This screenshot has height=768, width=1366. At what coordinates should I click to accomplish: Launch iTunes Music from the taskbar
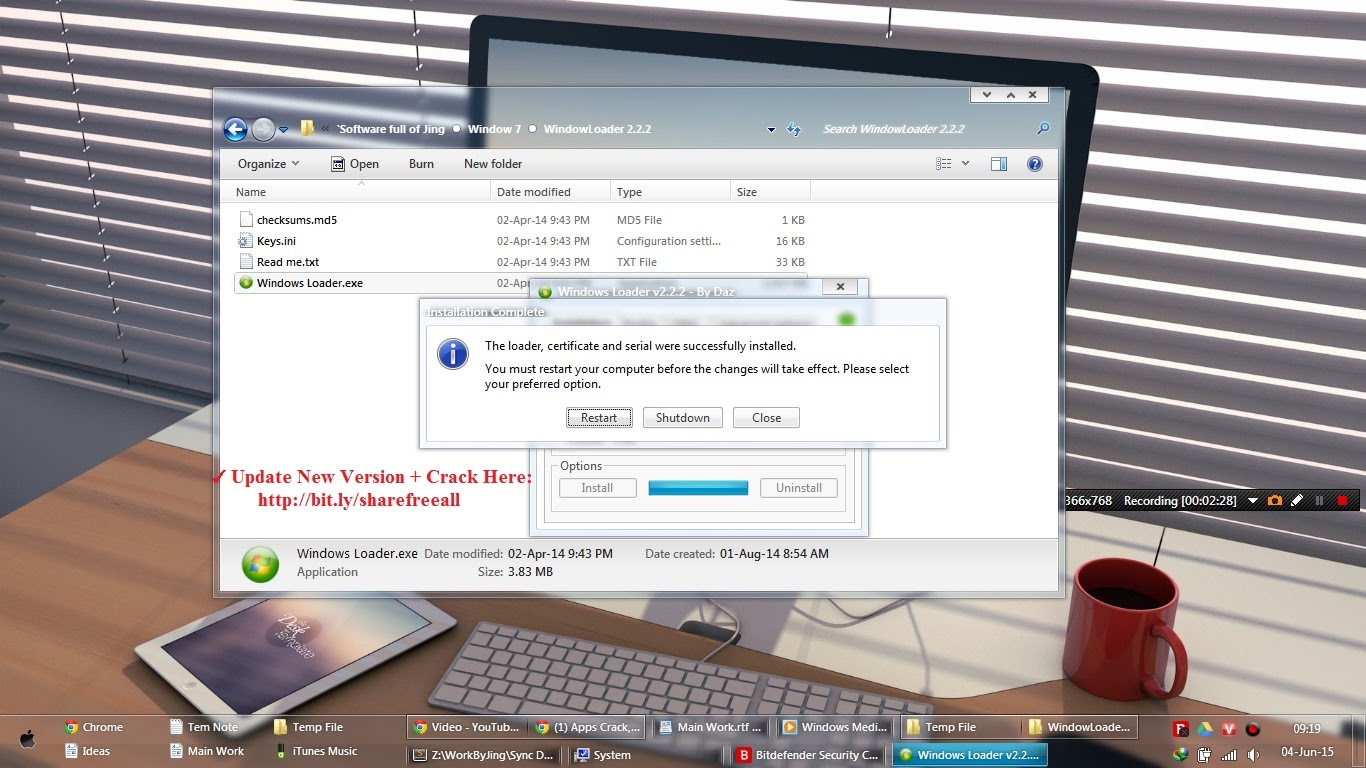(x=316, y=751)
